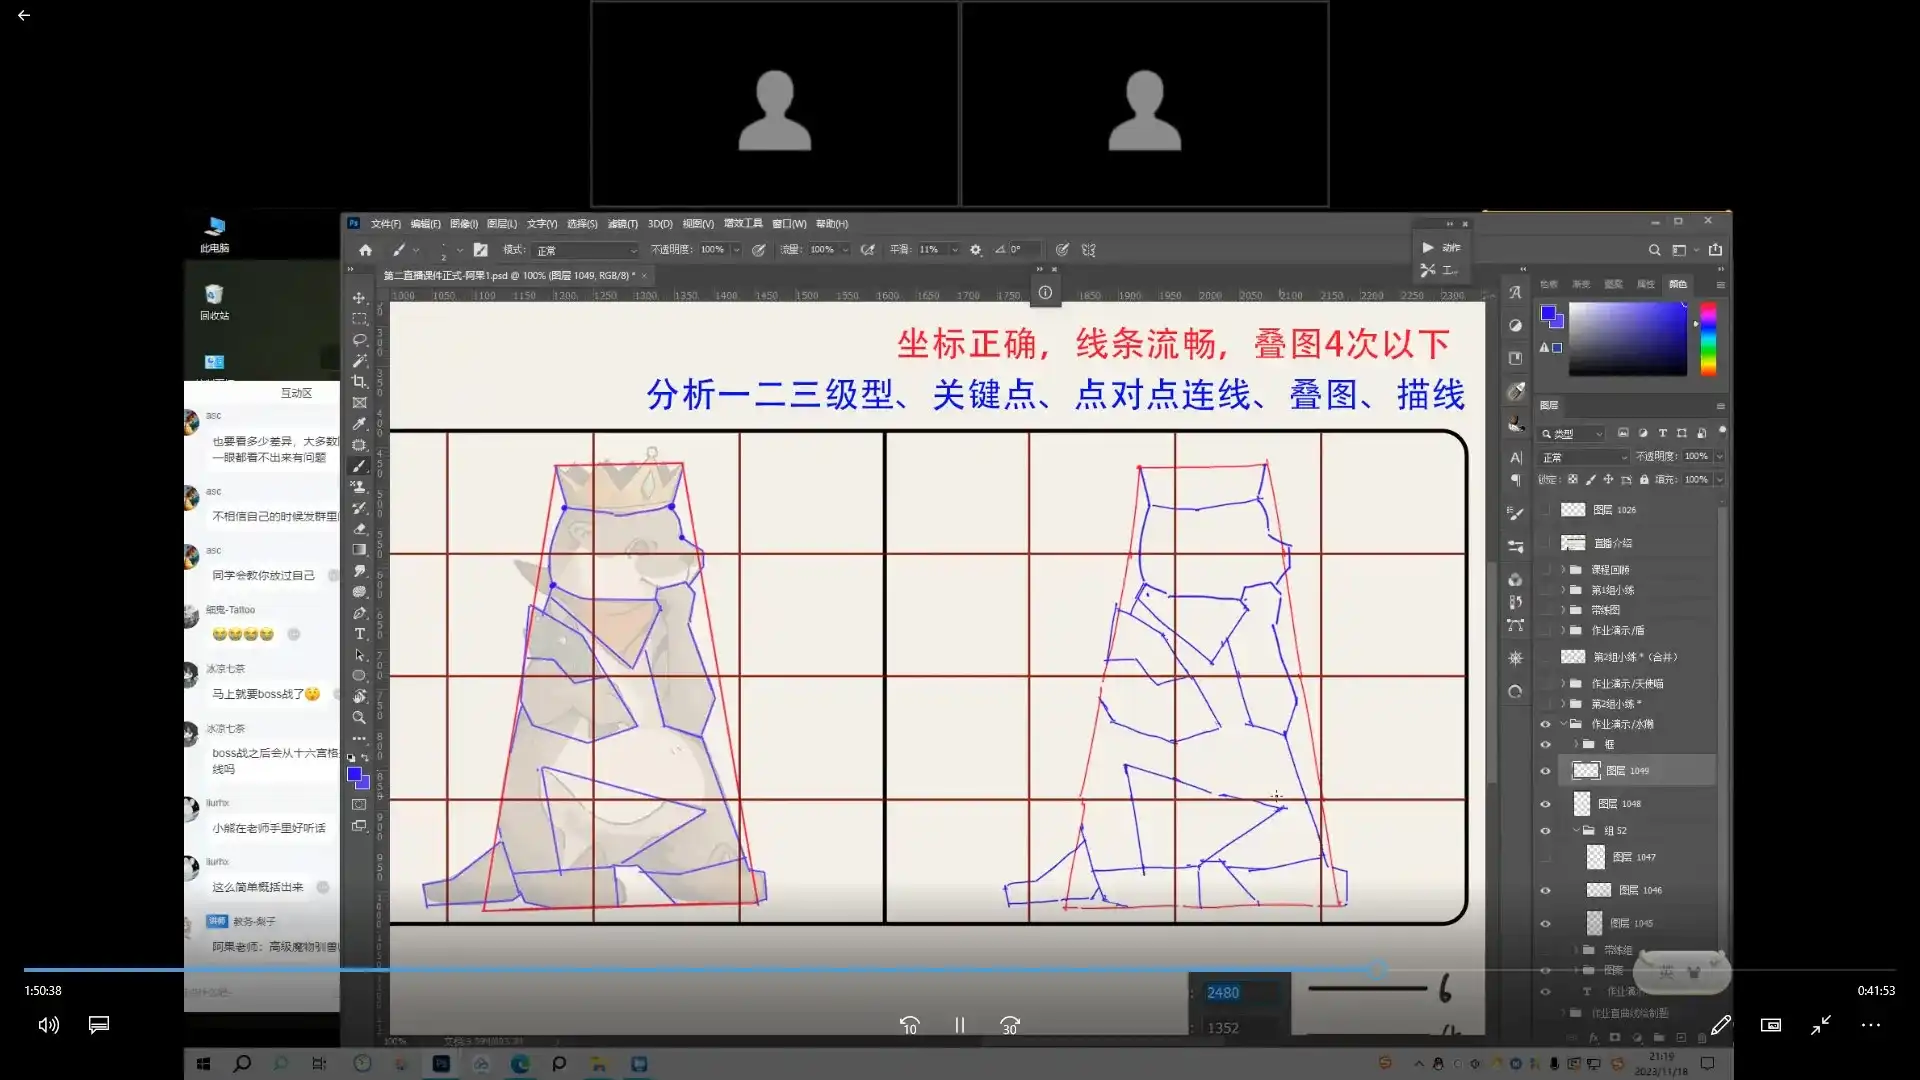Screen dimensions: 1920x1080
Task: Switch to the 颜色 panel tab
Action: click(x=1678, y=284)
